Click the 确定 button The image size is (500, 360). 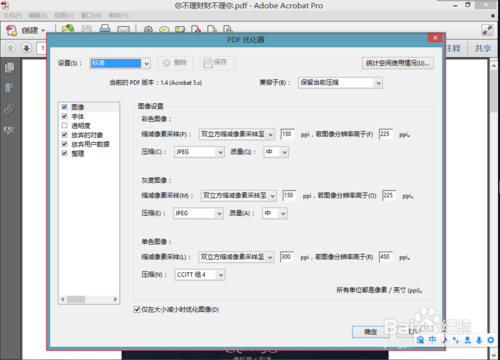(370, 332)
